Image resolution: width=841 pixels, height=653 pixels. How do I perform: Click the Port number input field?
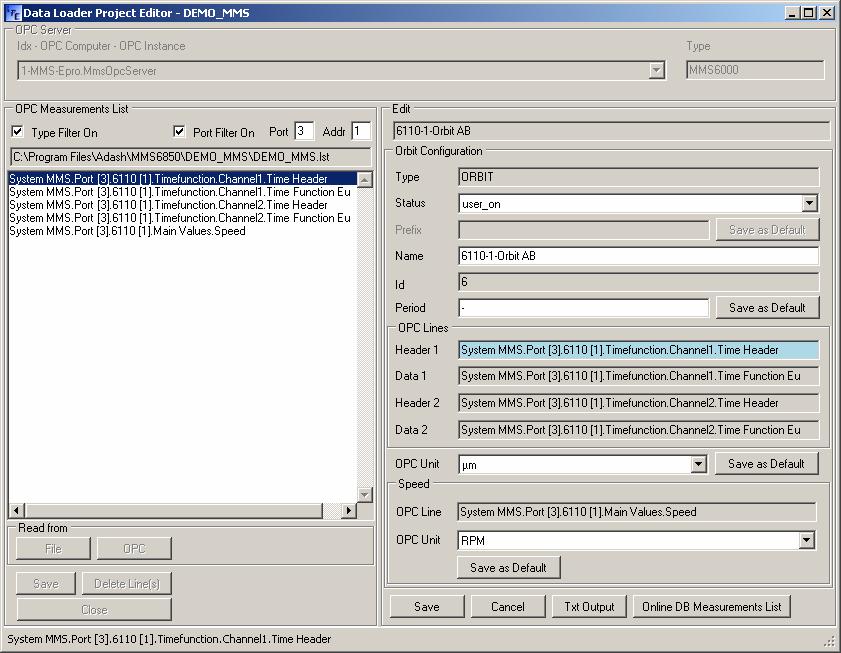pyautogui.click(x=304, y=131)
